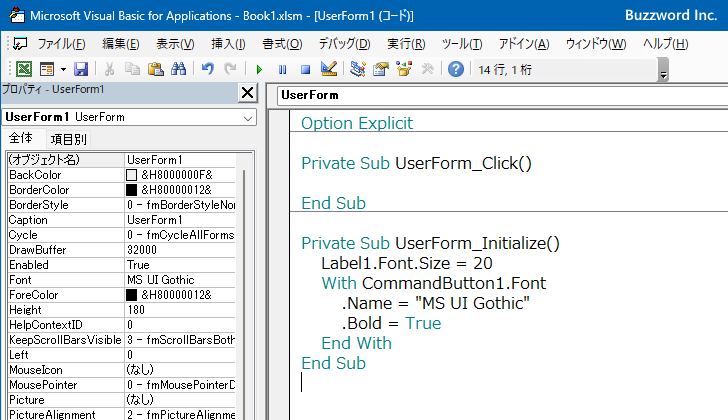728x420 pixels.
Task: Open the Insert UserForm dropdown arrow
Action: pyautogui.click(x=63, y=70)
